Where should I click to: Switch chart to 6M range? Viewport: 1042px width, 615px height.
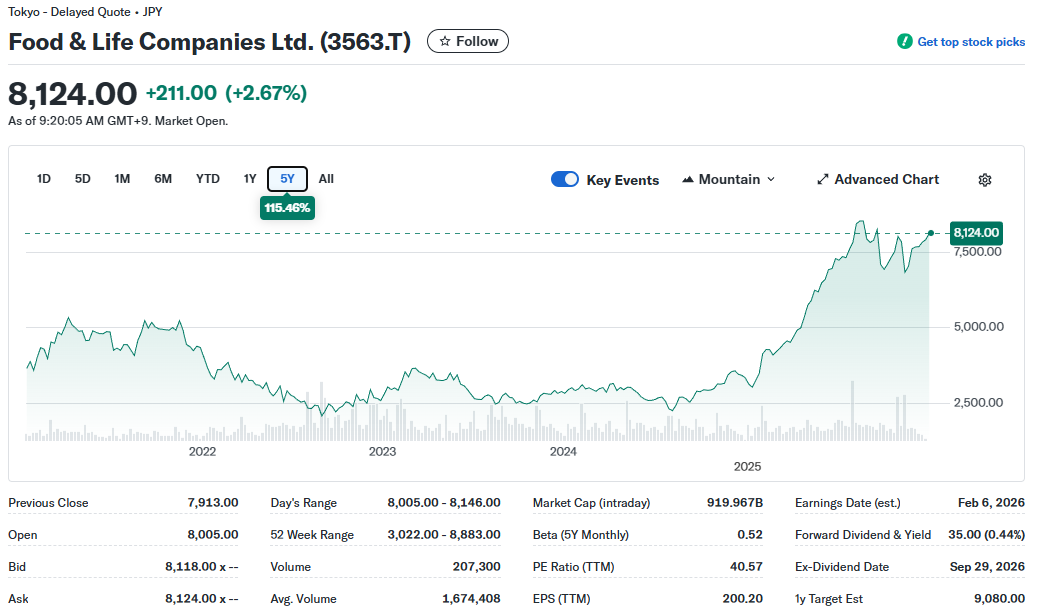pos(163,179)
